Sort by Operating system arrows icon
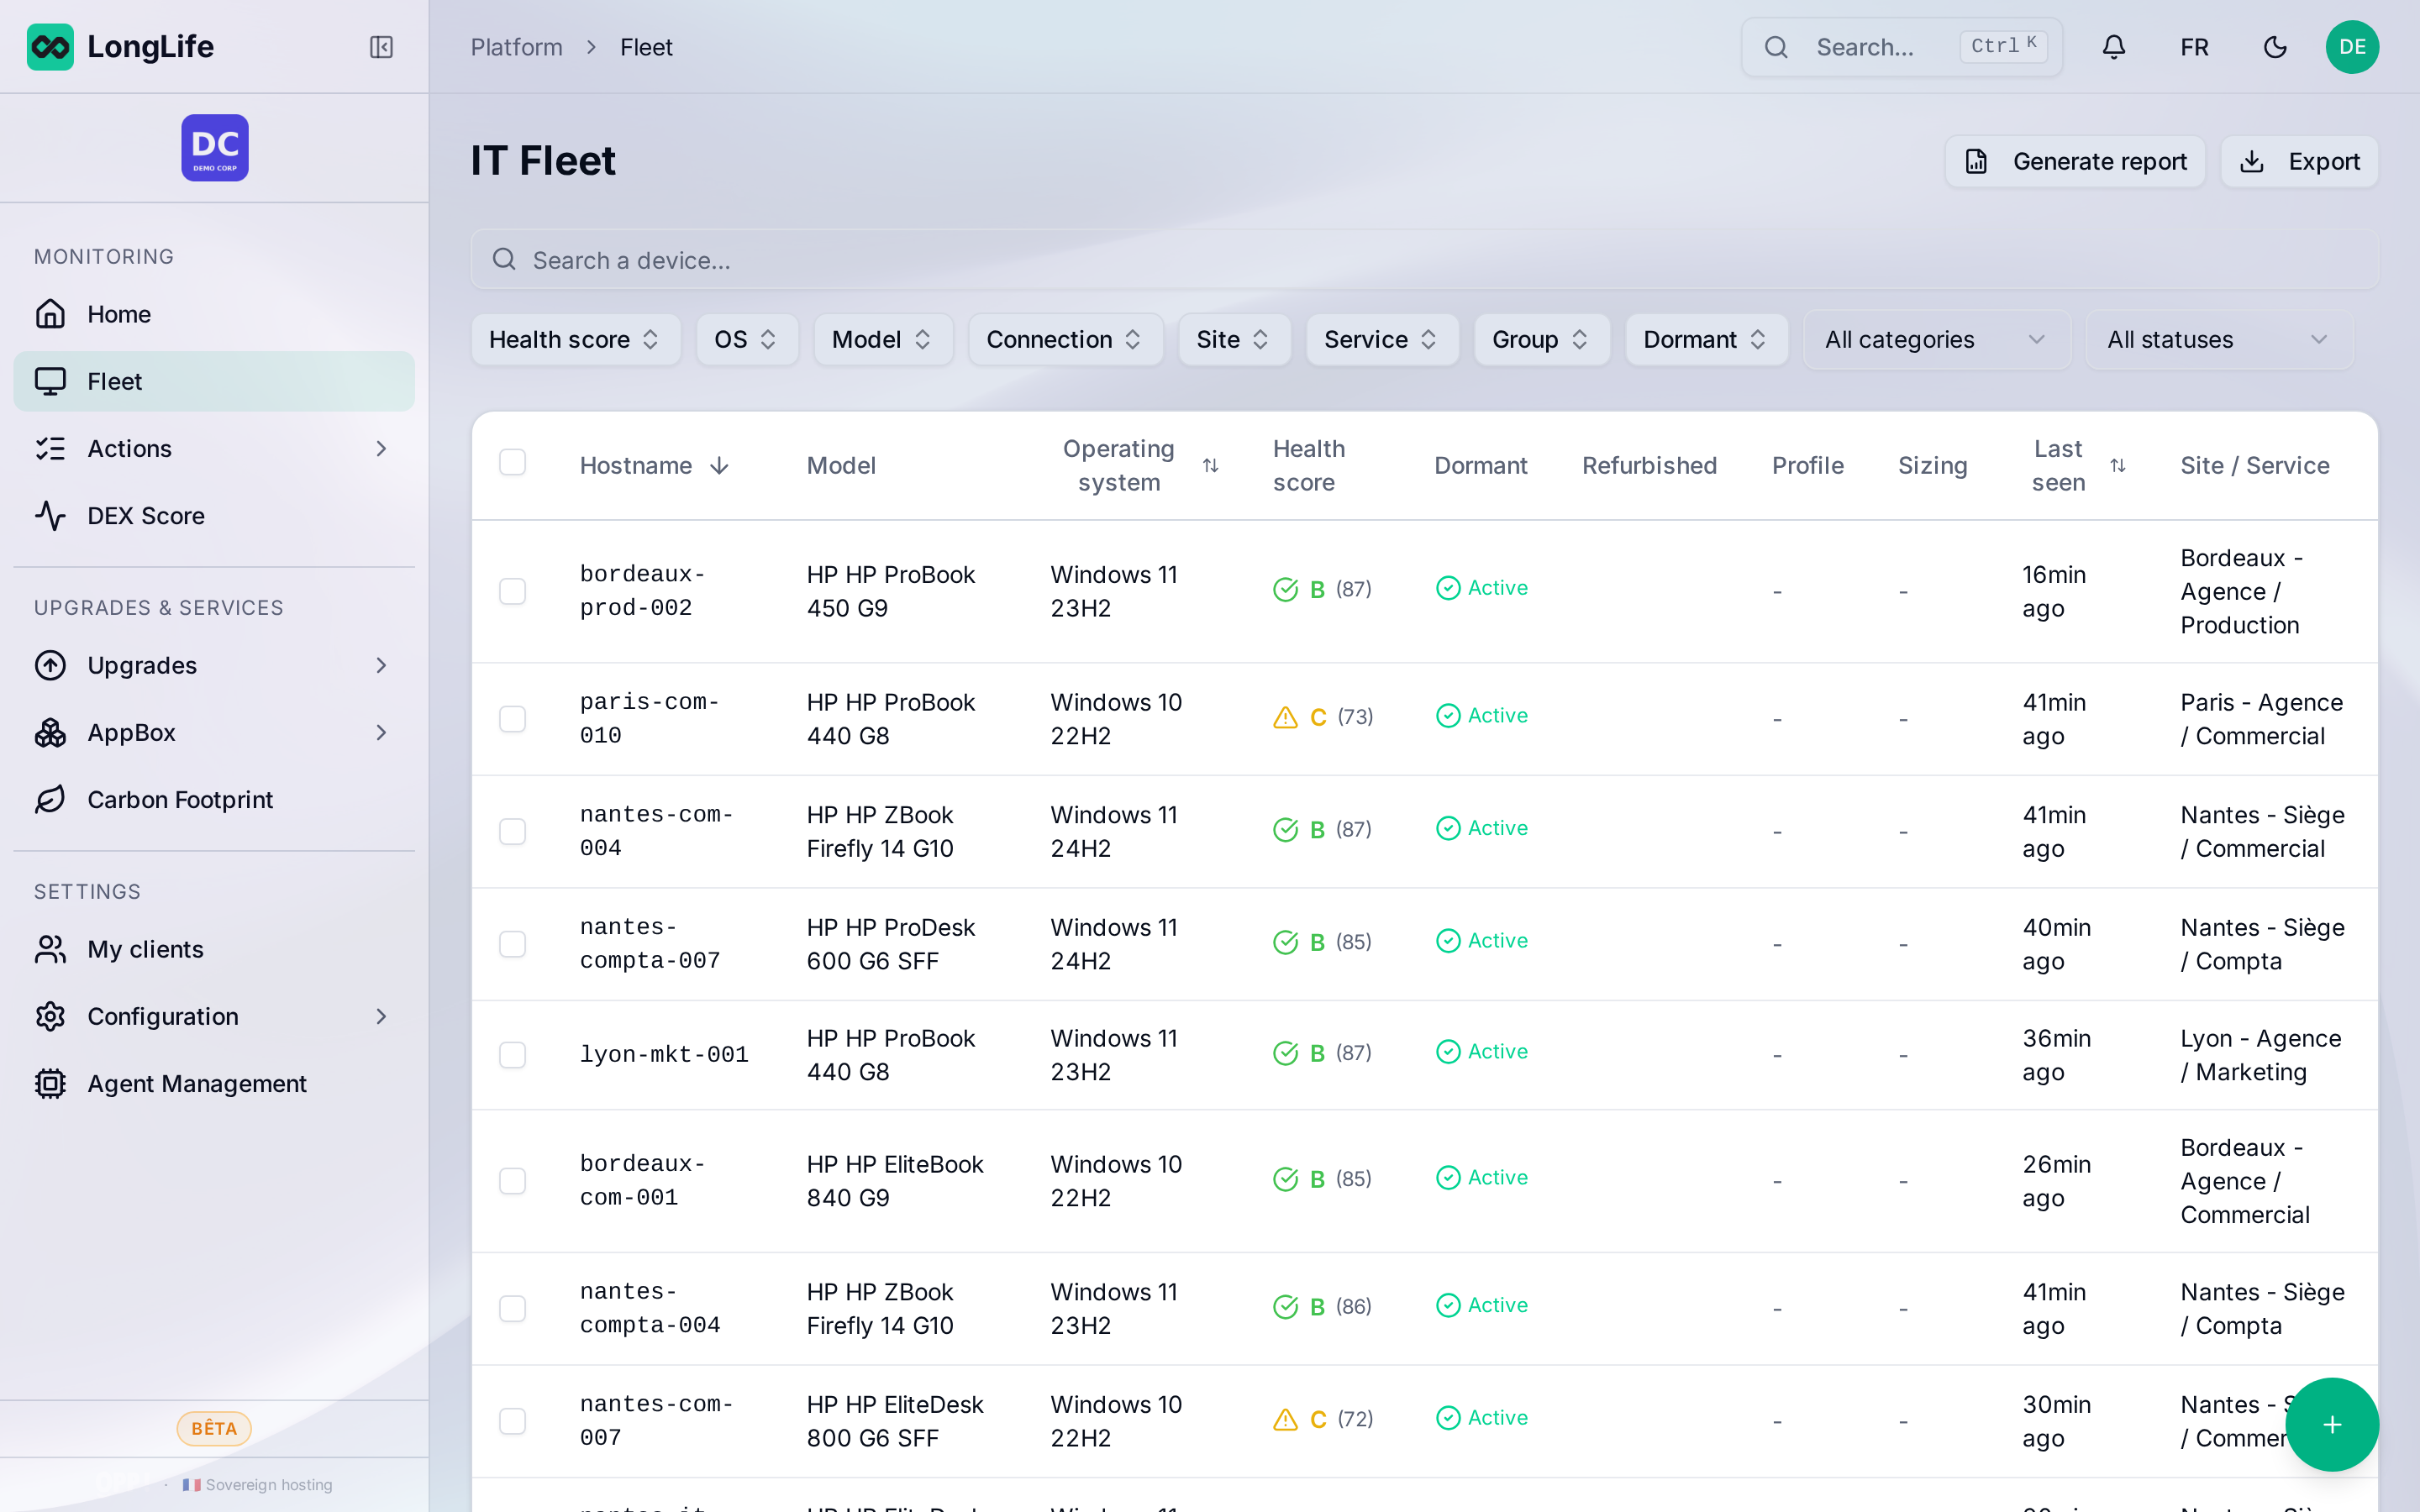This screenshot has height=1512, width=2420. 1210,466
